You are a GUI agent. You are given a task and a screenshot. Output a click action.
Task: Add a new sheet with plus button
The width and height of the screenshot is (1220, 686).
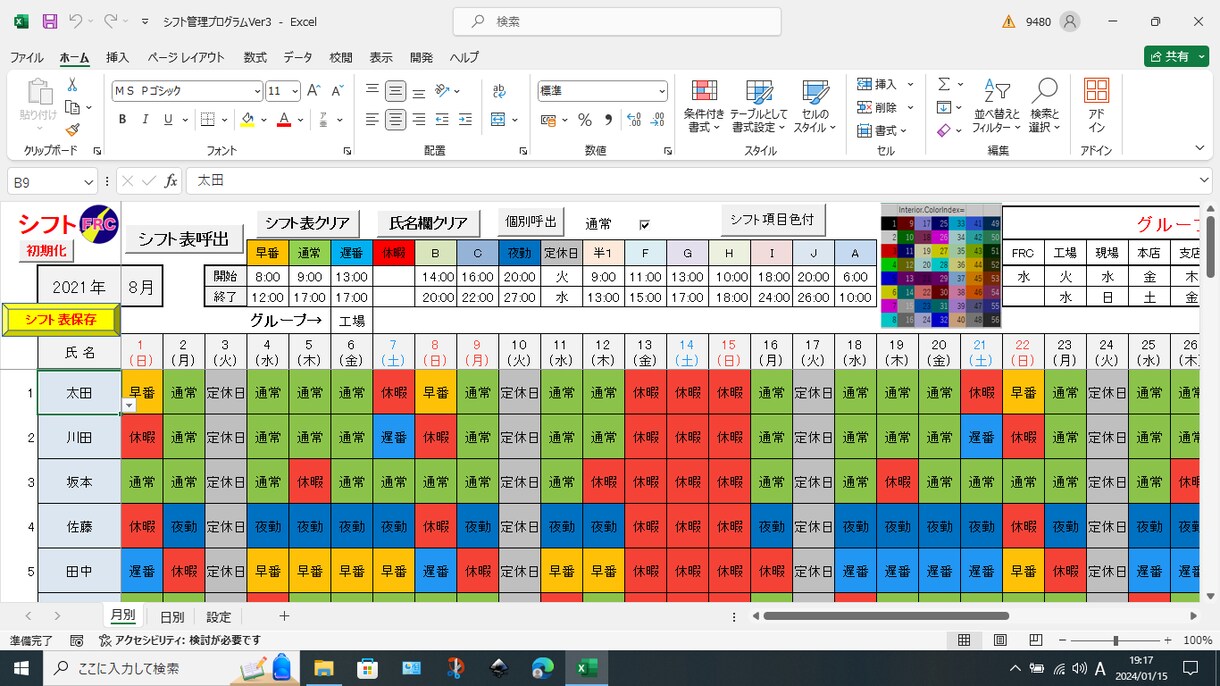284,616
